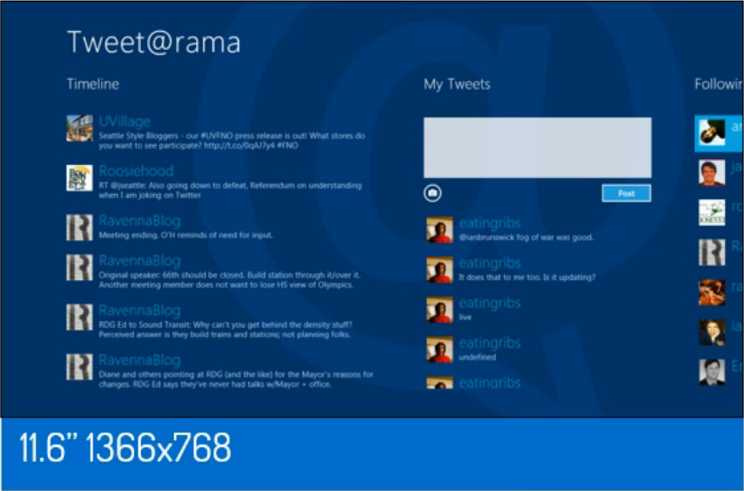Viewport: 744px width, 491px height.
Task: Open the Roosiehood profile picture
Action: [79, 178]
